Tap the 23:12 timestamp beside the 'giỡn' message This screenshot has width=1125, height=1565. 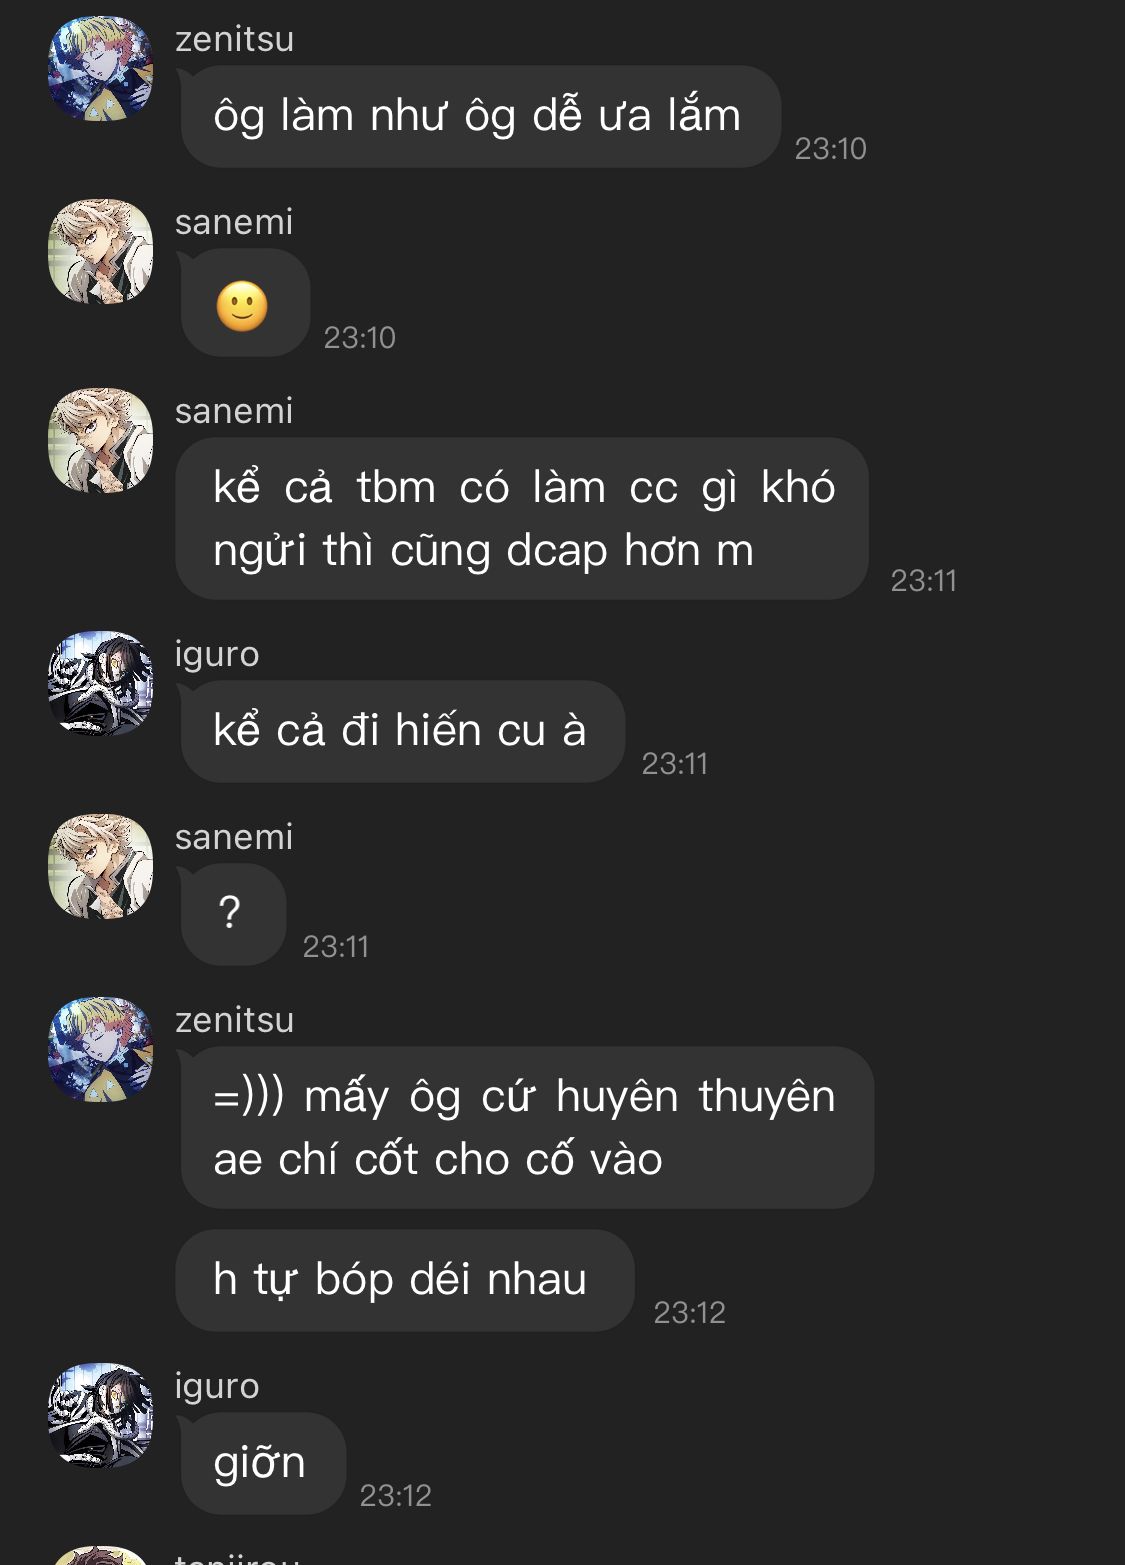(395, 1495)
